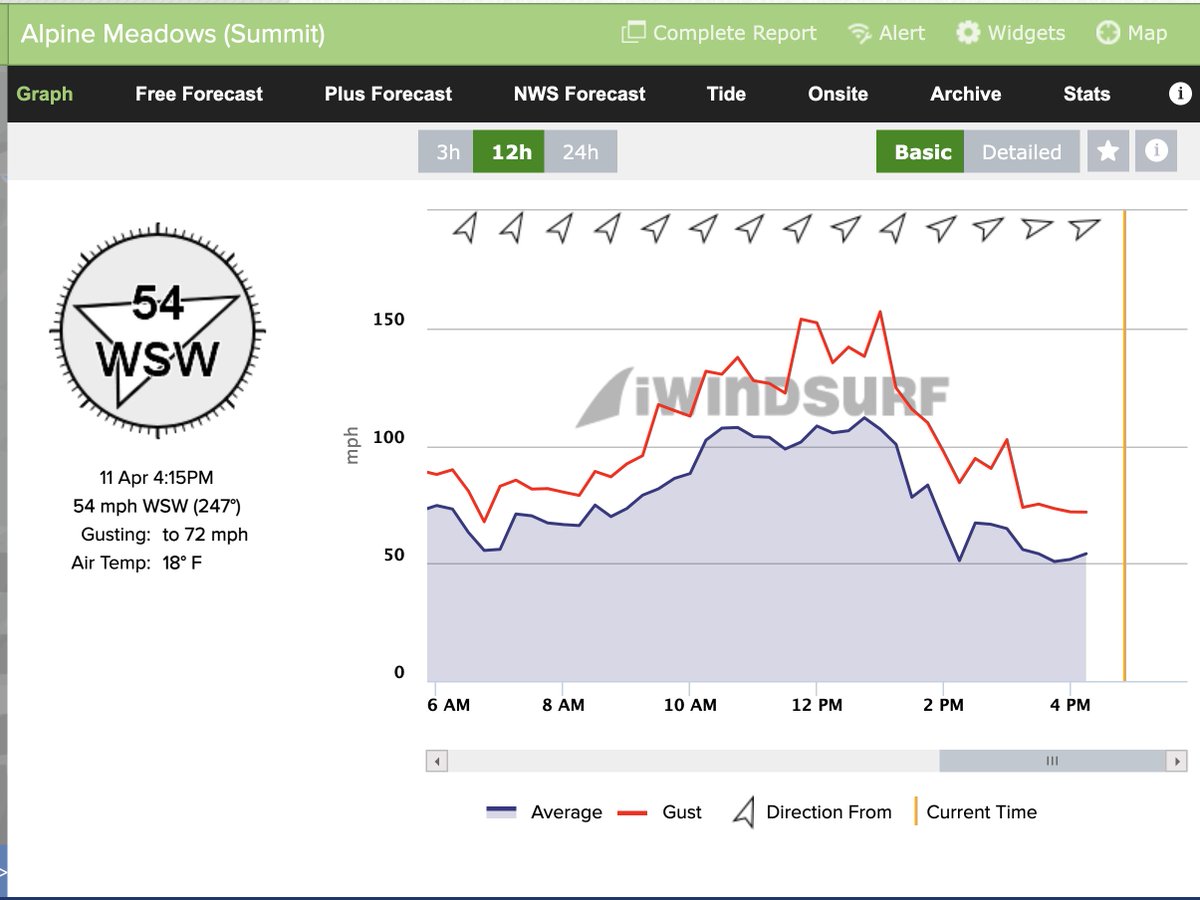Click the 54 mph WSW (247°) reading

[x=157, y=506]
